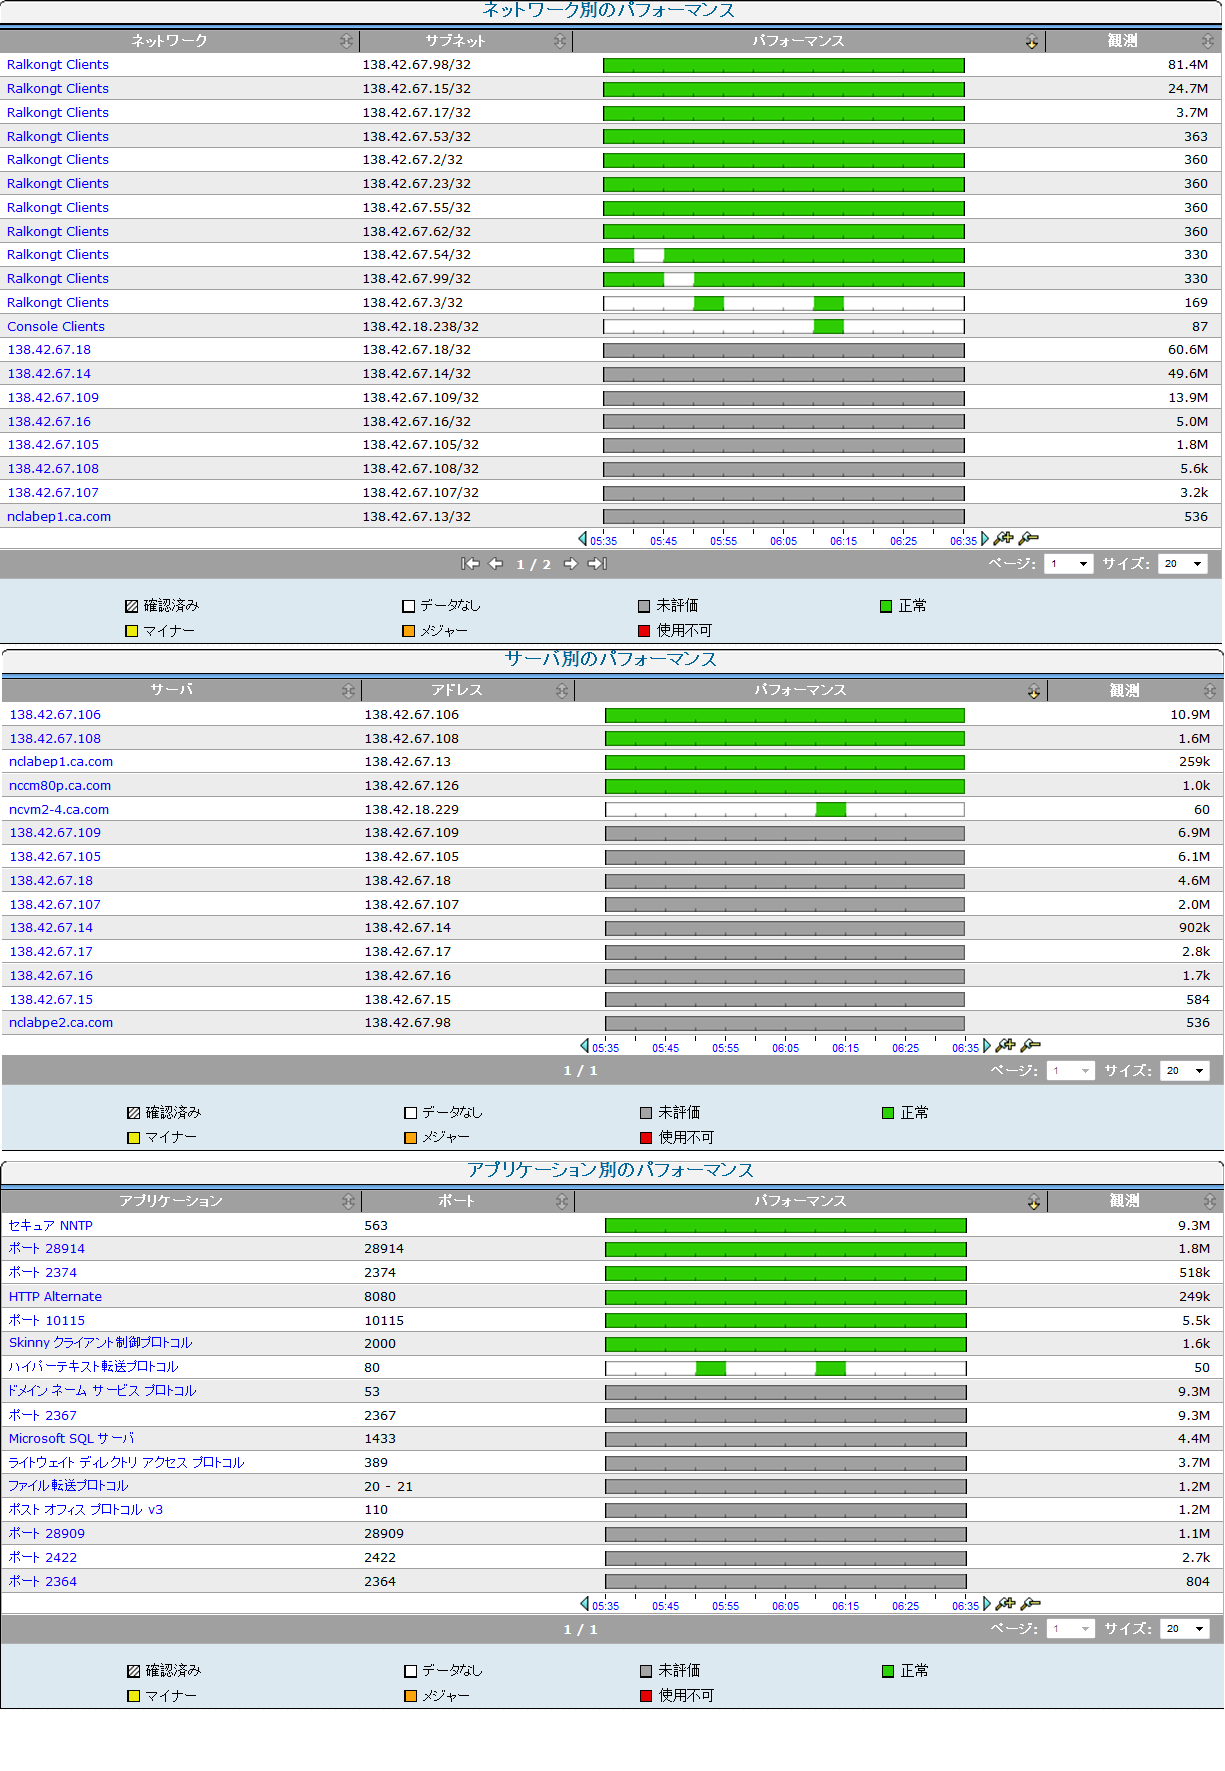This screenshot has width=1225, height=1771.
Task: Click performance bar for Console Clients row
Action: (784, 327)
